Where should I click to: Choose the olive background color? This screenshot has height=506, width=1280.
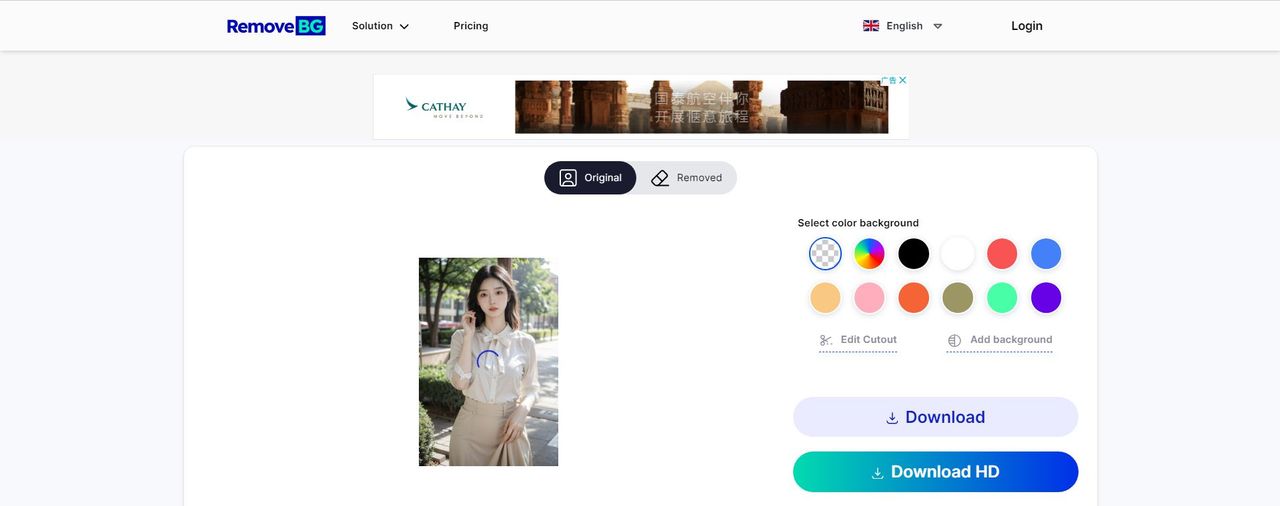[957, 298]
